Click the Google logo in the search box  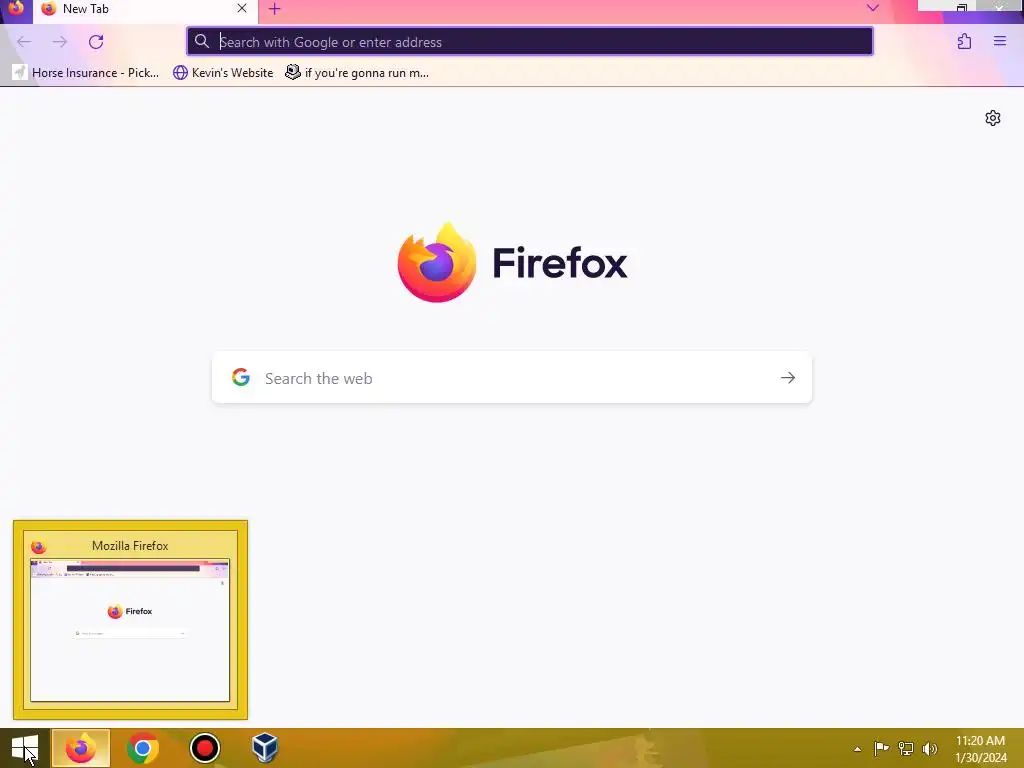[241, 377]
